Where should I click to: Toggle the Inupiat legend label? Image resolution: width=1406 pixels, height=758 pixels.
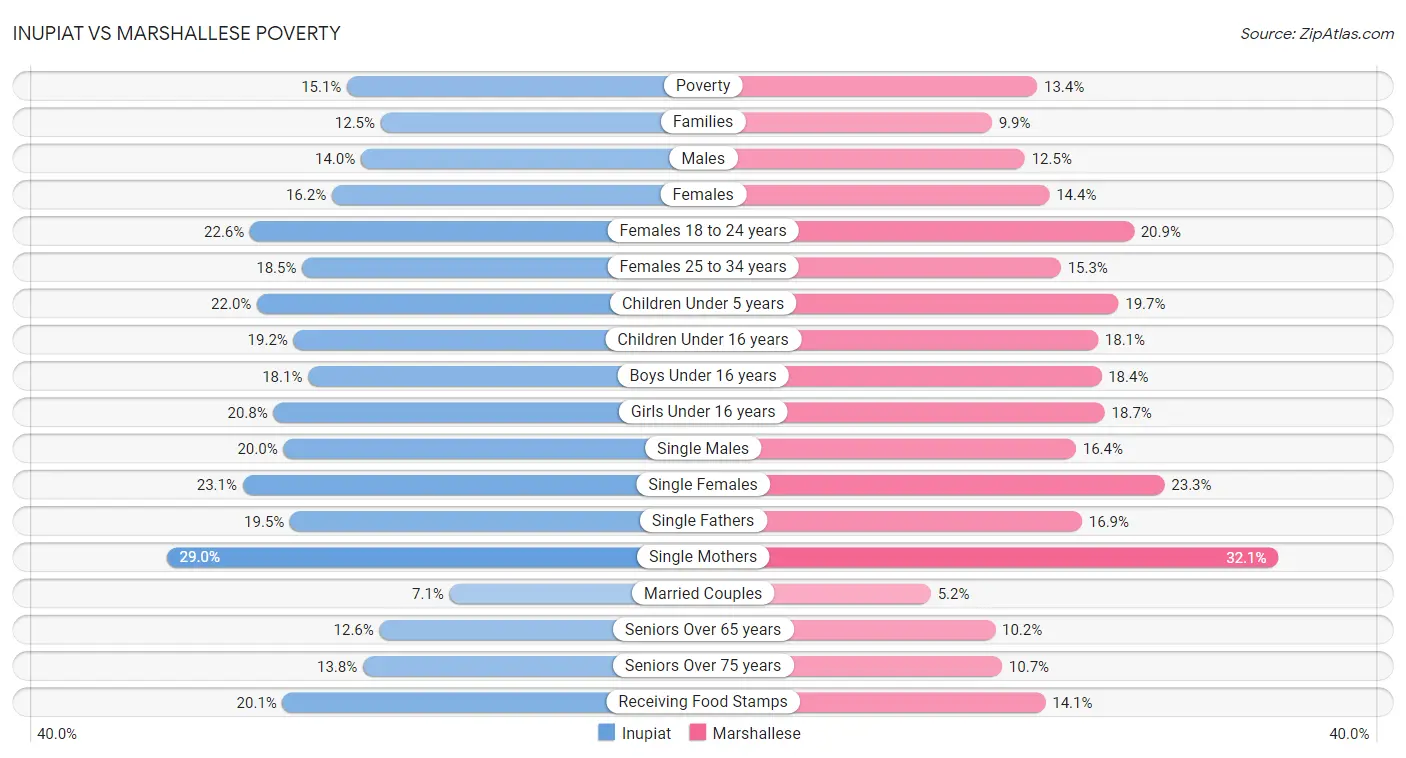tap(646, 733)
